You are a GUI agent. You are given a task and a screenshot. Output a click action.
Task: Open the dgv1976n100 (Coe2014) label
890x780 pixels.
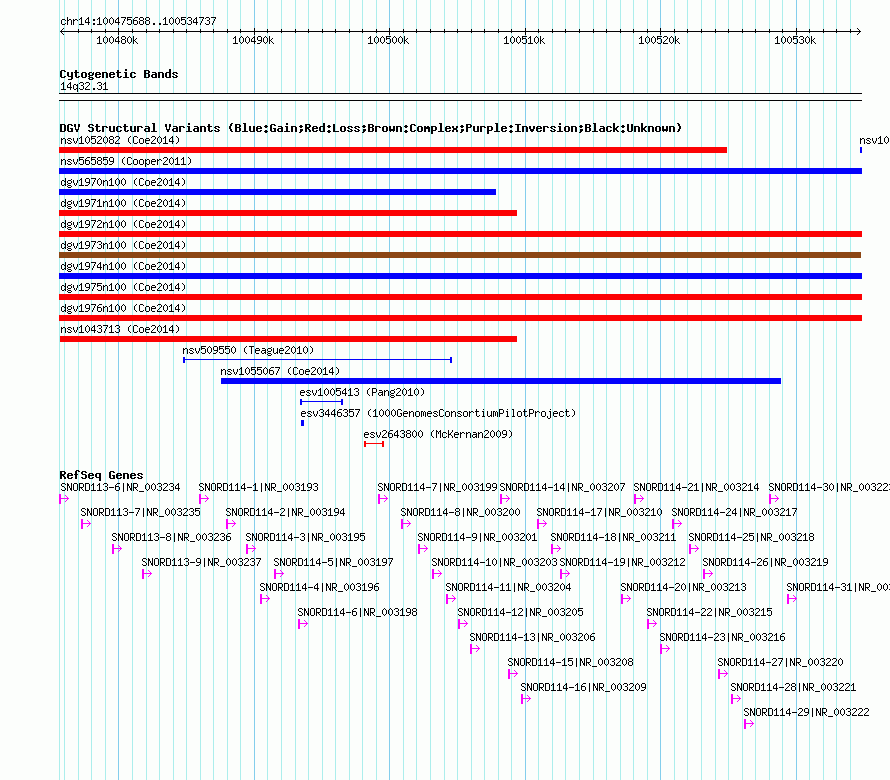[123, 308]
